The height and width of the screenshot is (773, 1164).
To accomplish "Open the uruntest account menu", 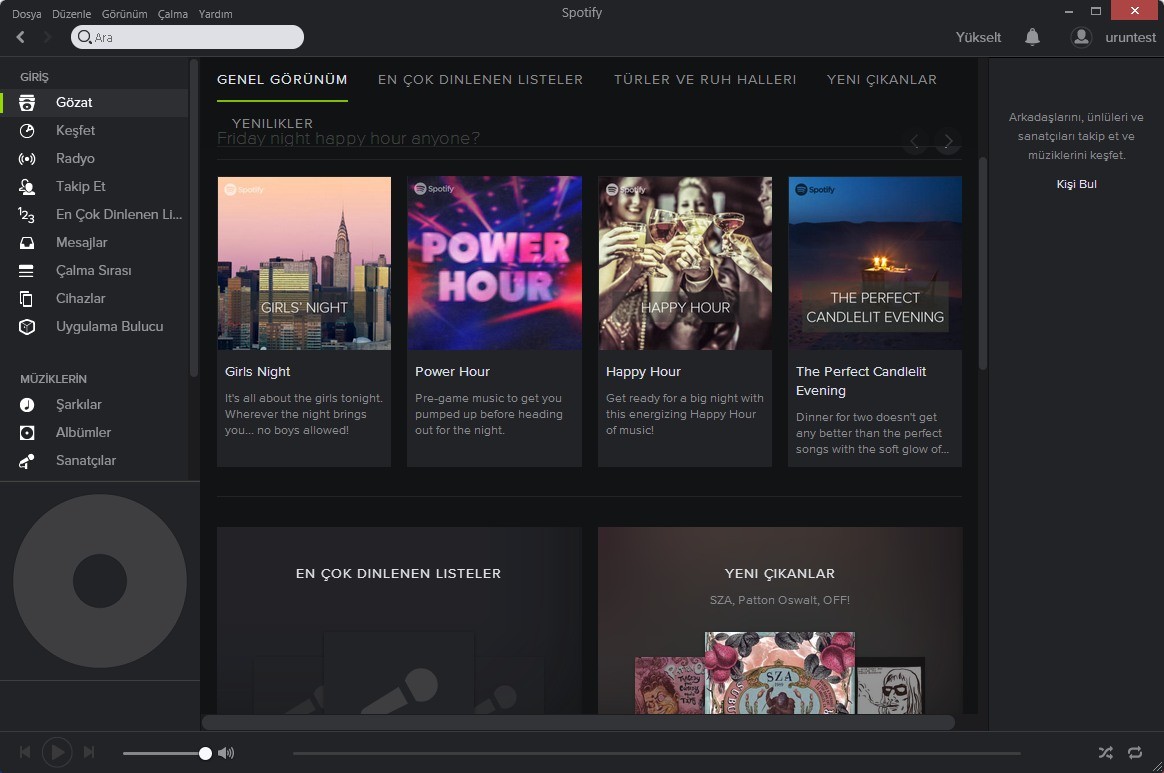I will (x=1130, y=37).
